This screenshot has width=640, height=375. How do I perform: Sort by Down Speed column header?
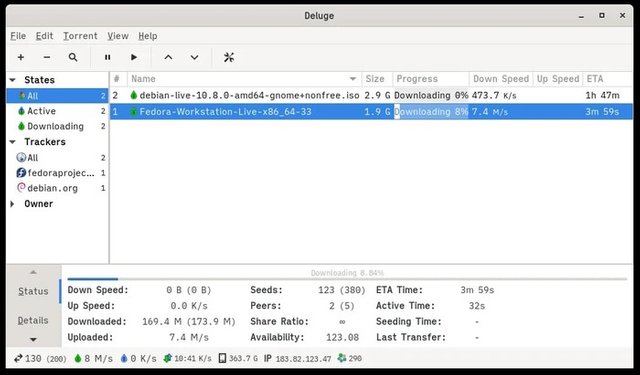click(501, 79)
